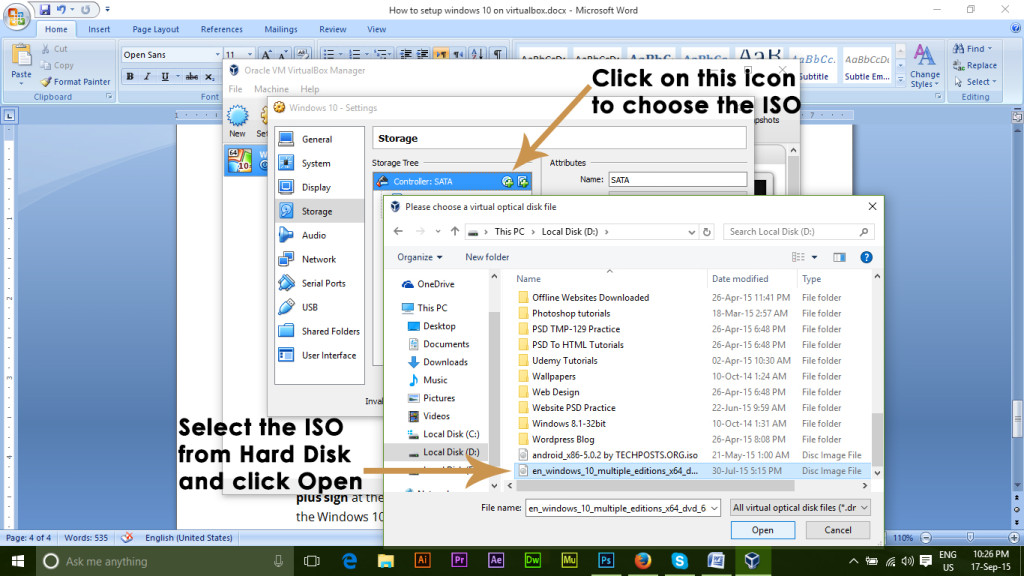Click New folder in file dialog
The image size is (1024, 576).
pos(487,257)
